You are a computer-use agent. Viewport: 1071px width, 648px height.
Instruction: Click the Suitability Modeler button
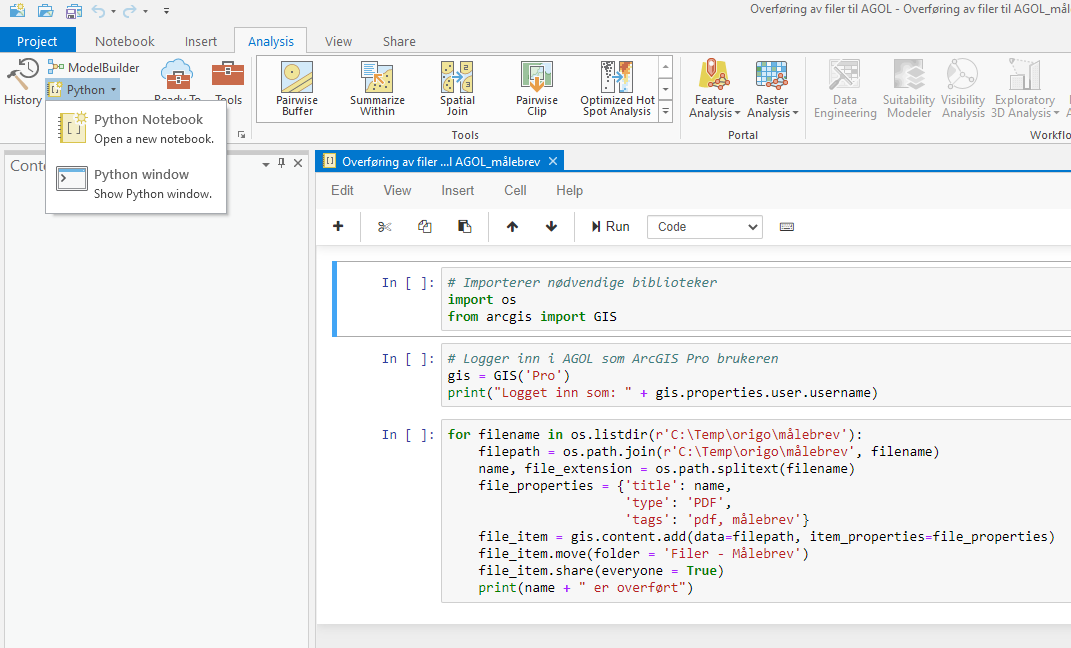pyautogui.click(x=909, y=89)
